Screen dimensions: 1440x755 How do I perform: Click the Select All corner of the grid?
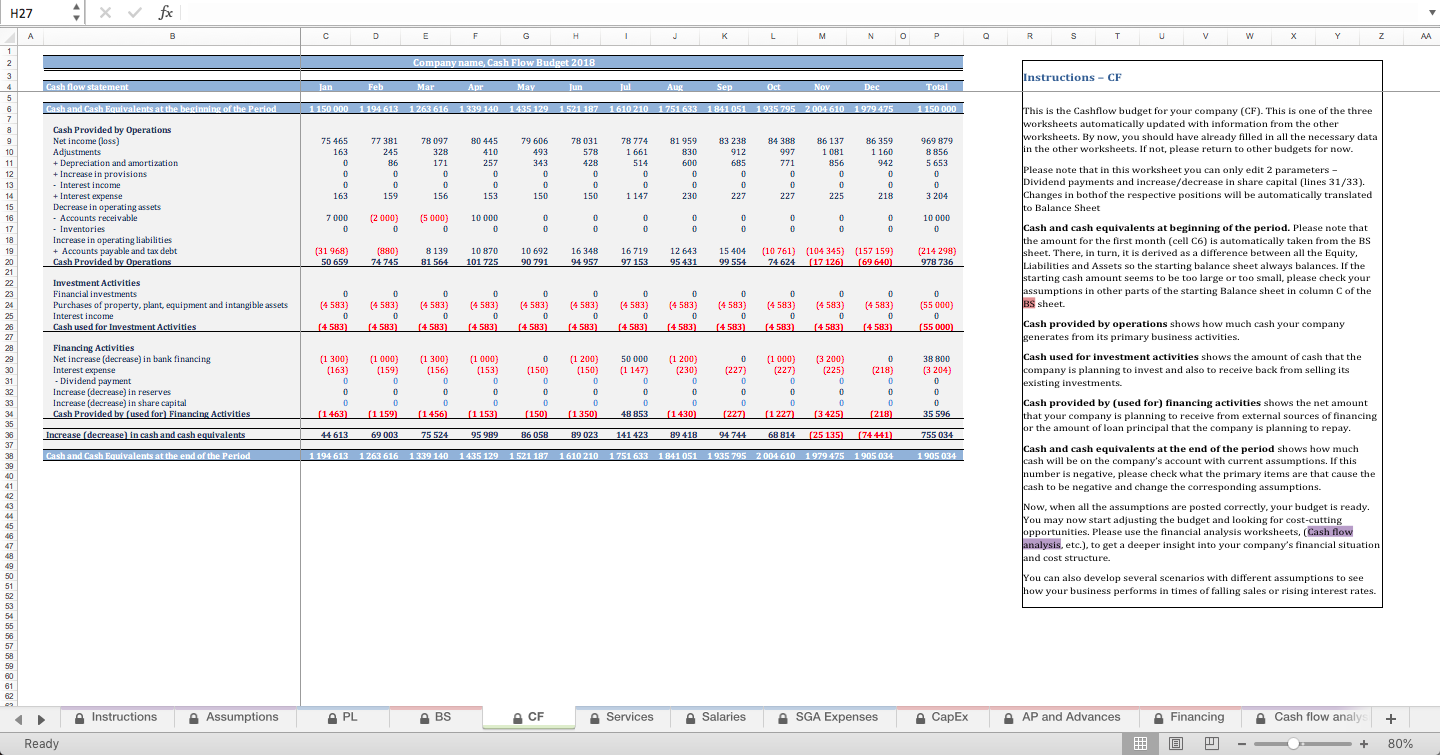(x=7, y=37)
